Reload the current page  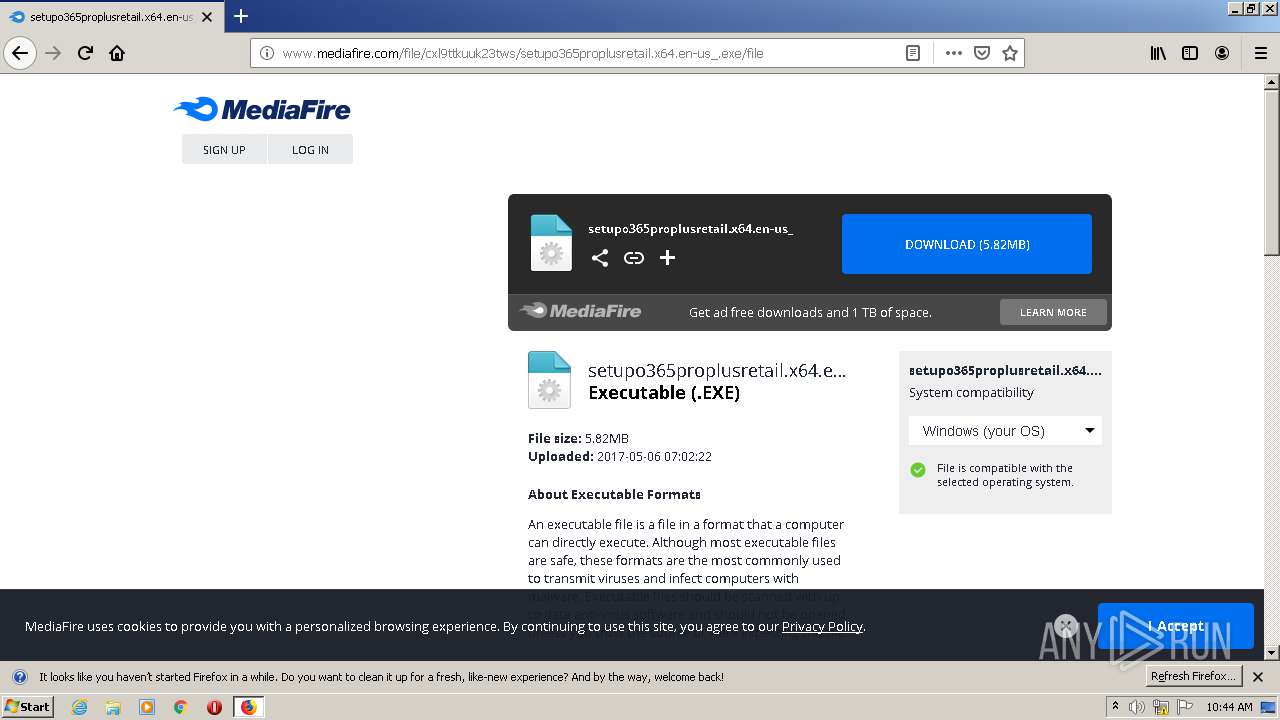pyautogui.click(x=85, y=53)
